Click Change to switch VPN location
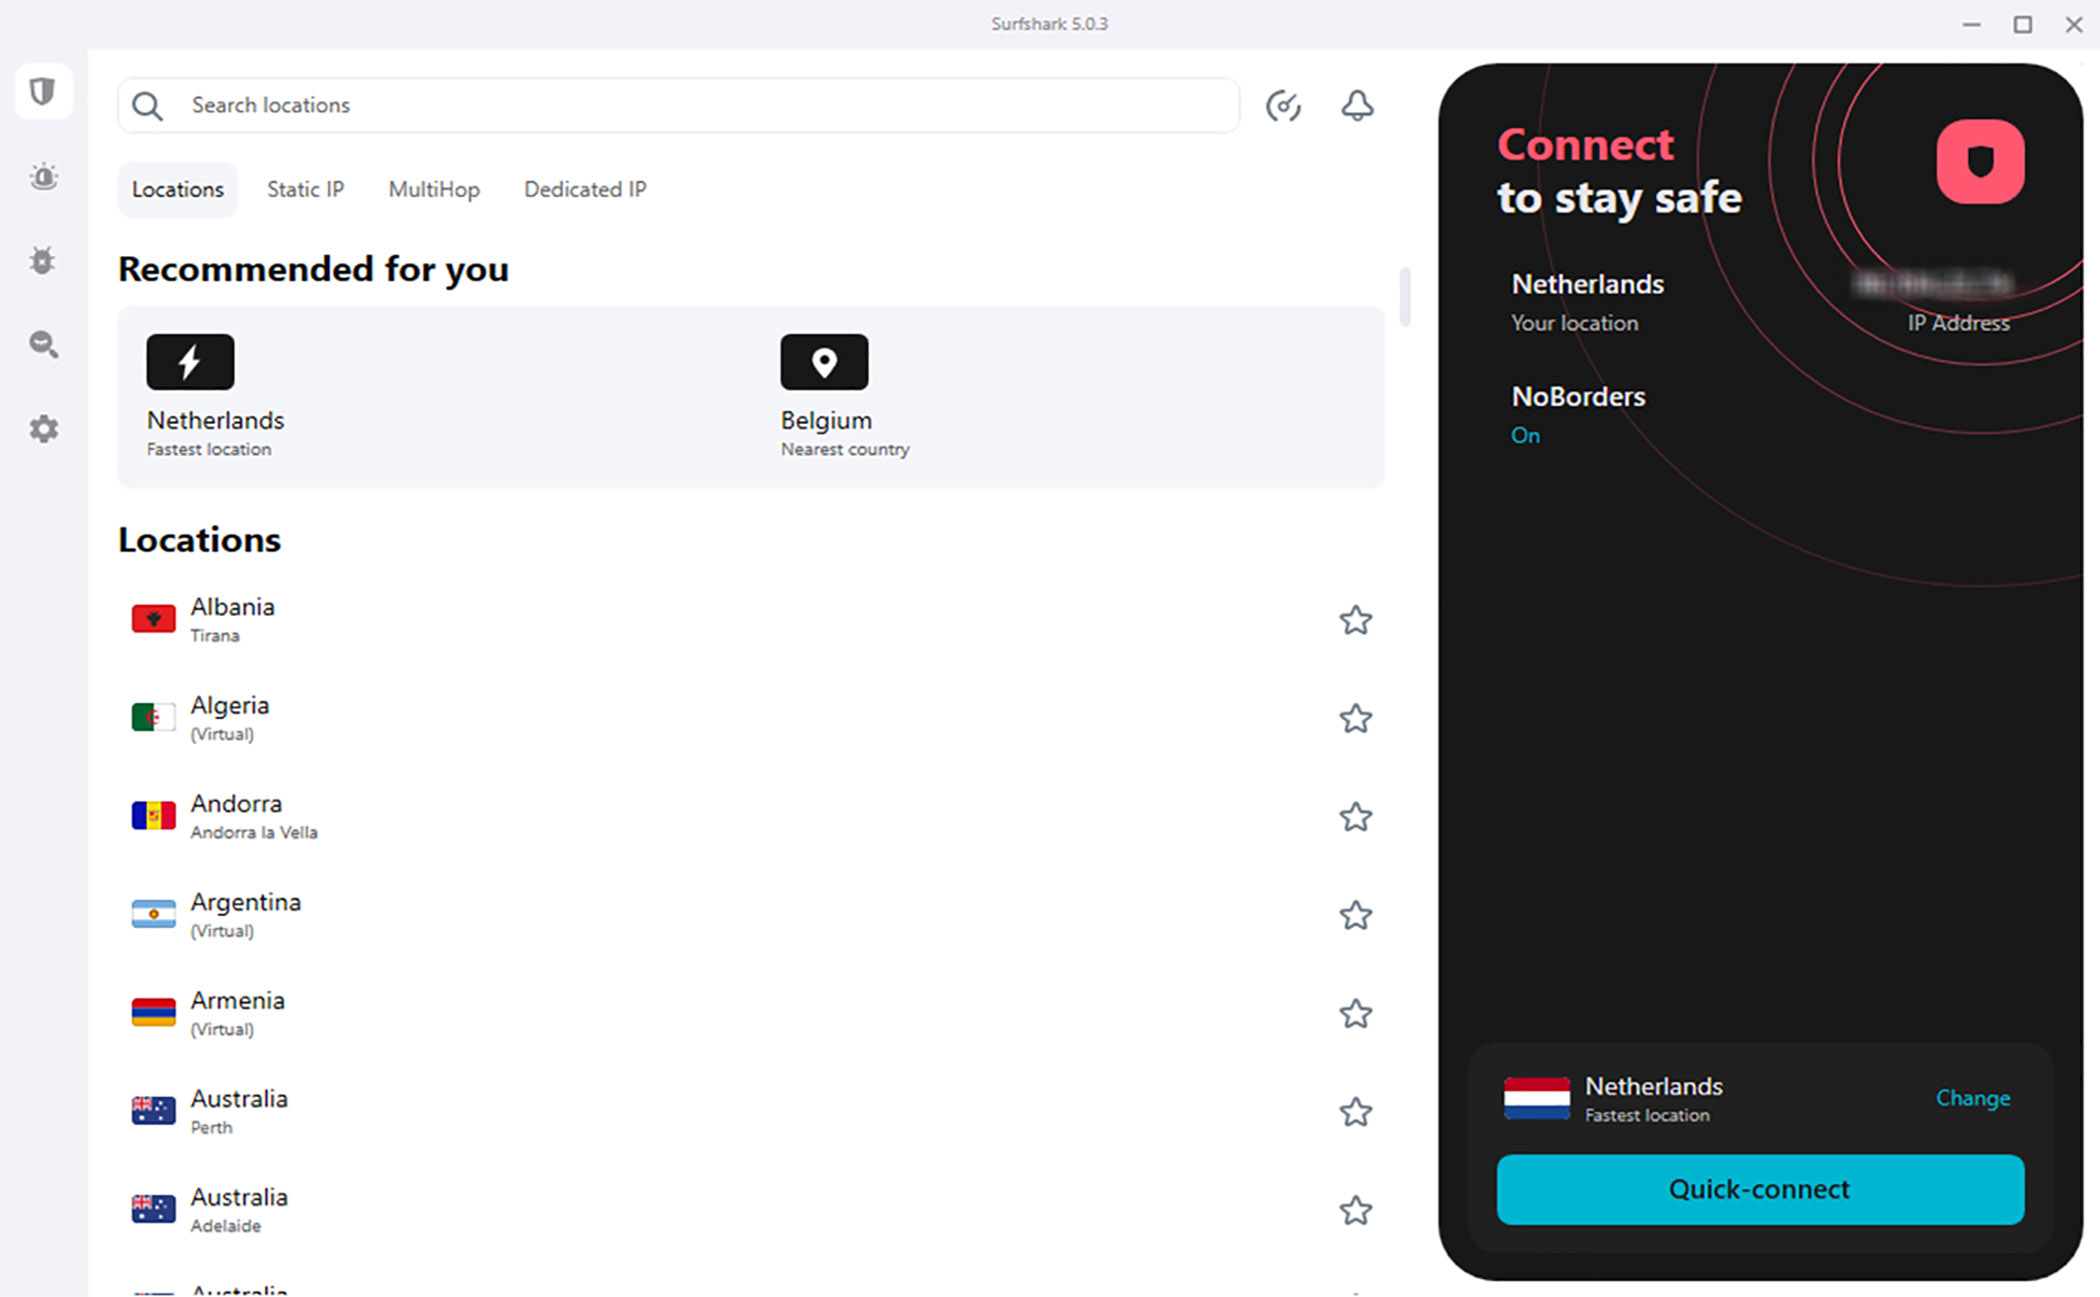The height and width of the screenshot is (1297, 2100). point(1972,1098)
